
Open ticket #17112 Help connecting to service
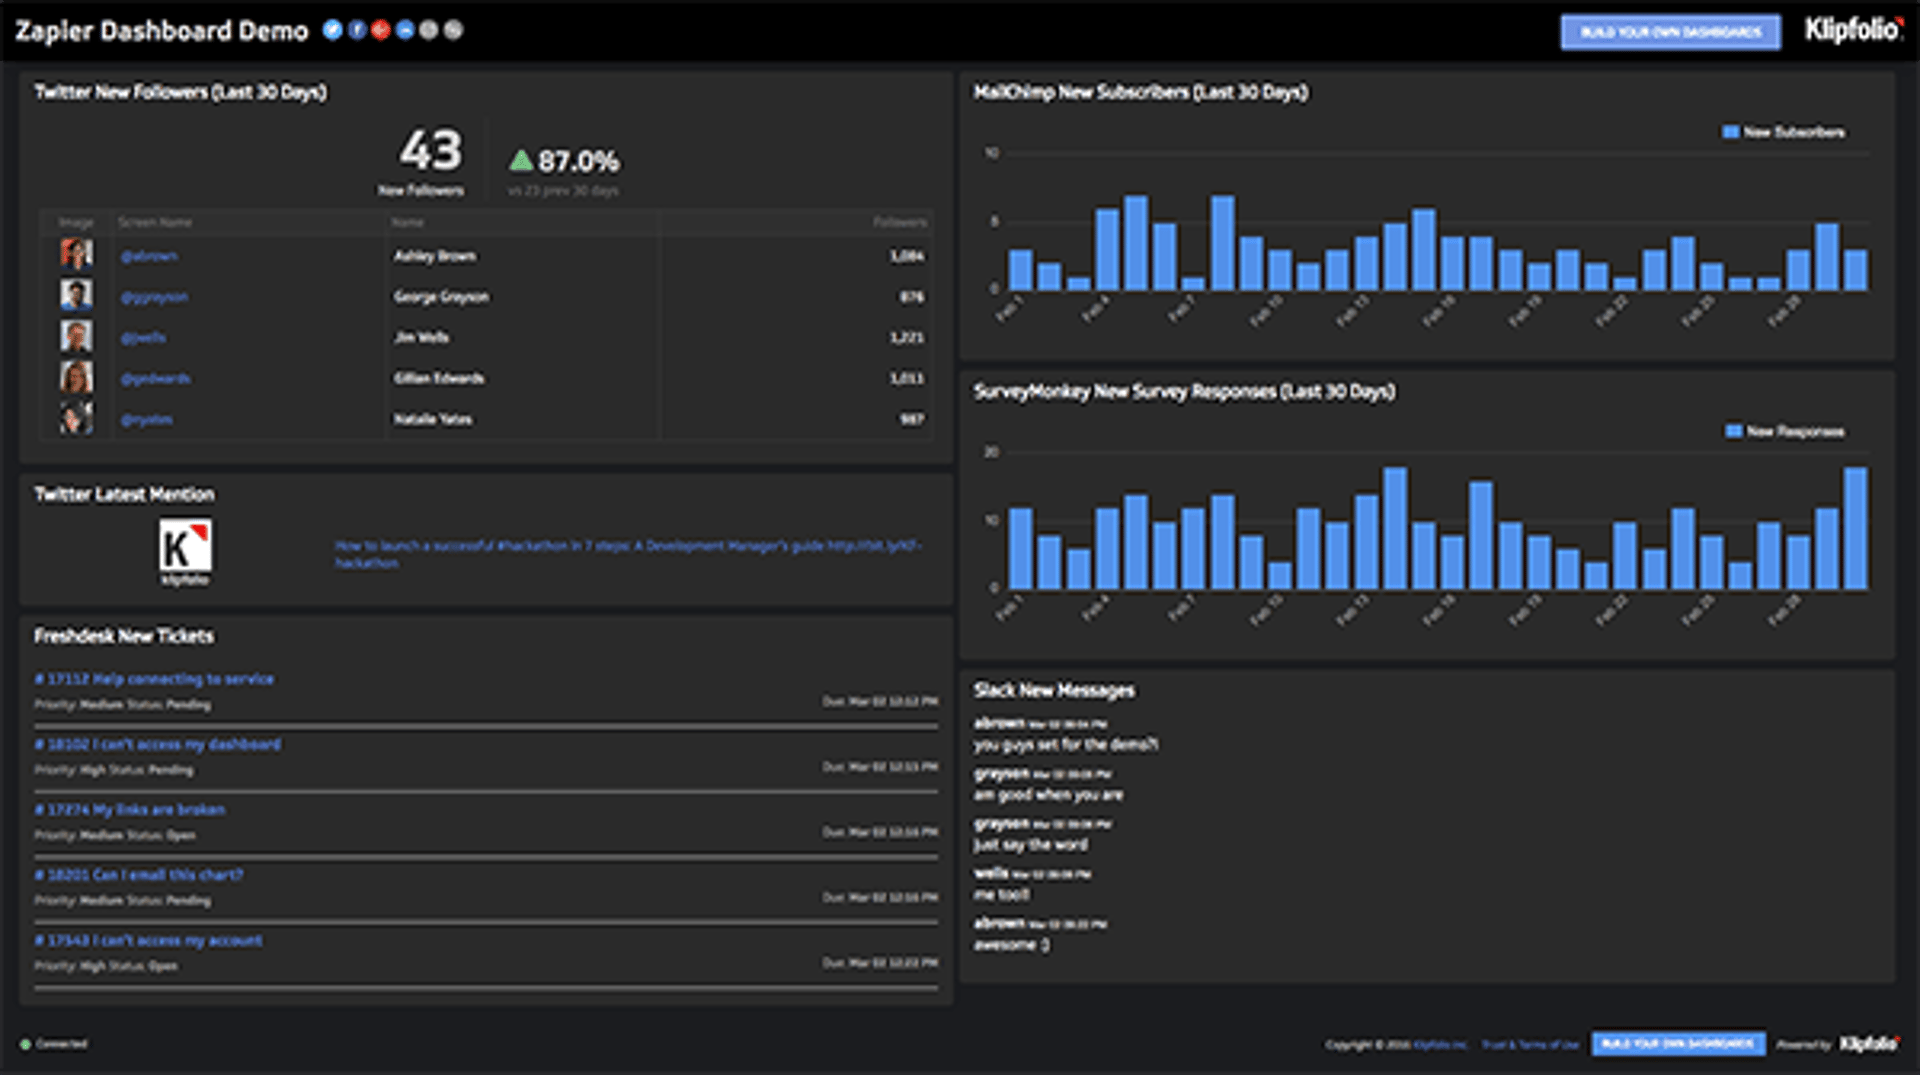point(154,679)
